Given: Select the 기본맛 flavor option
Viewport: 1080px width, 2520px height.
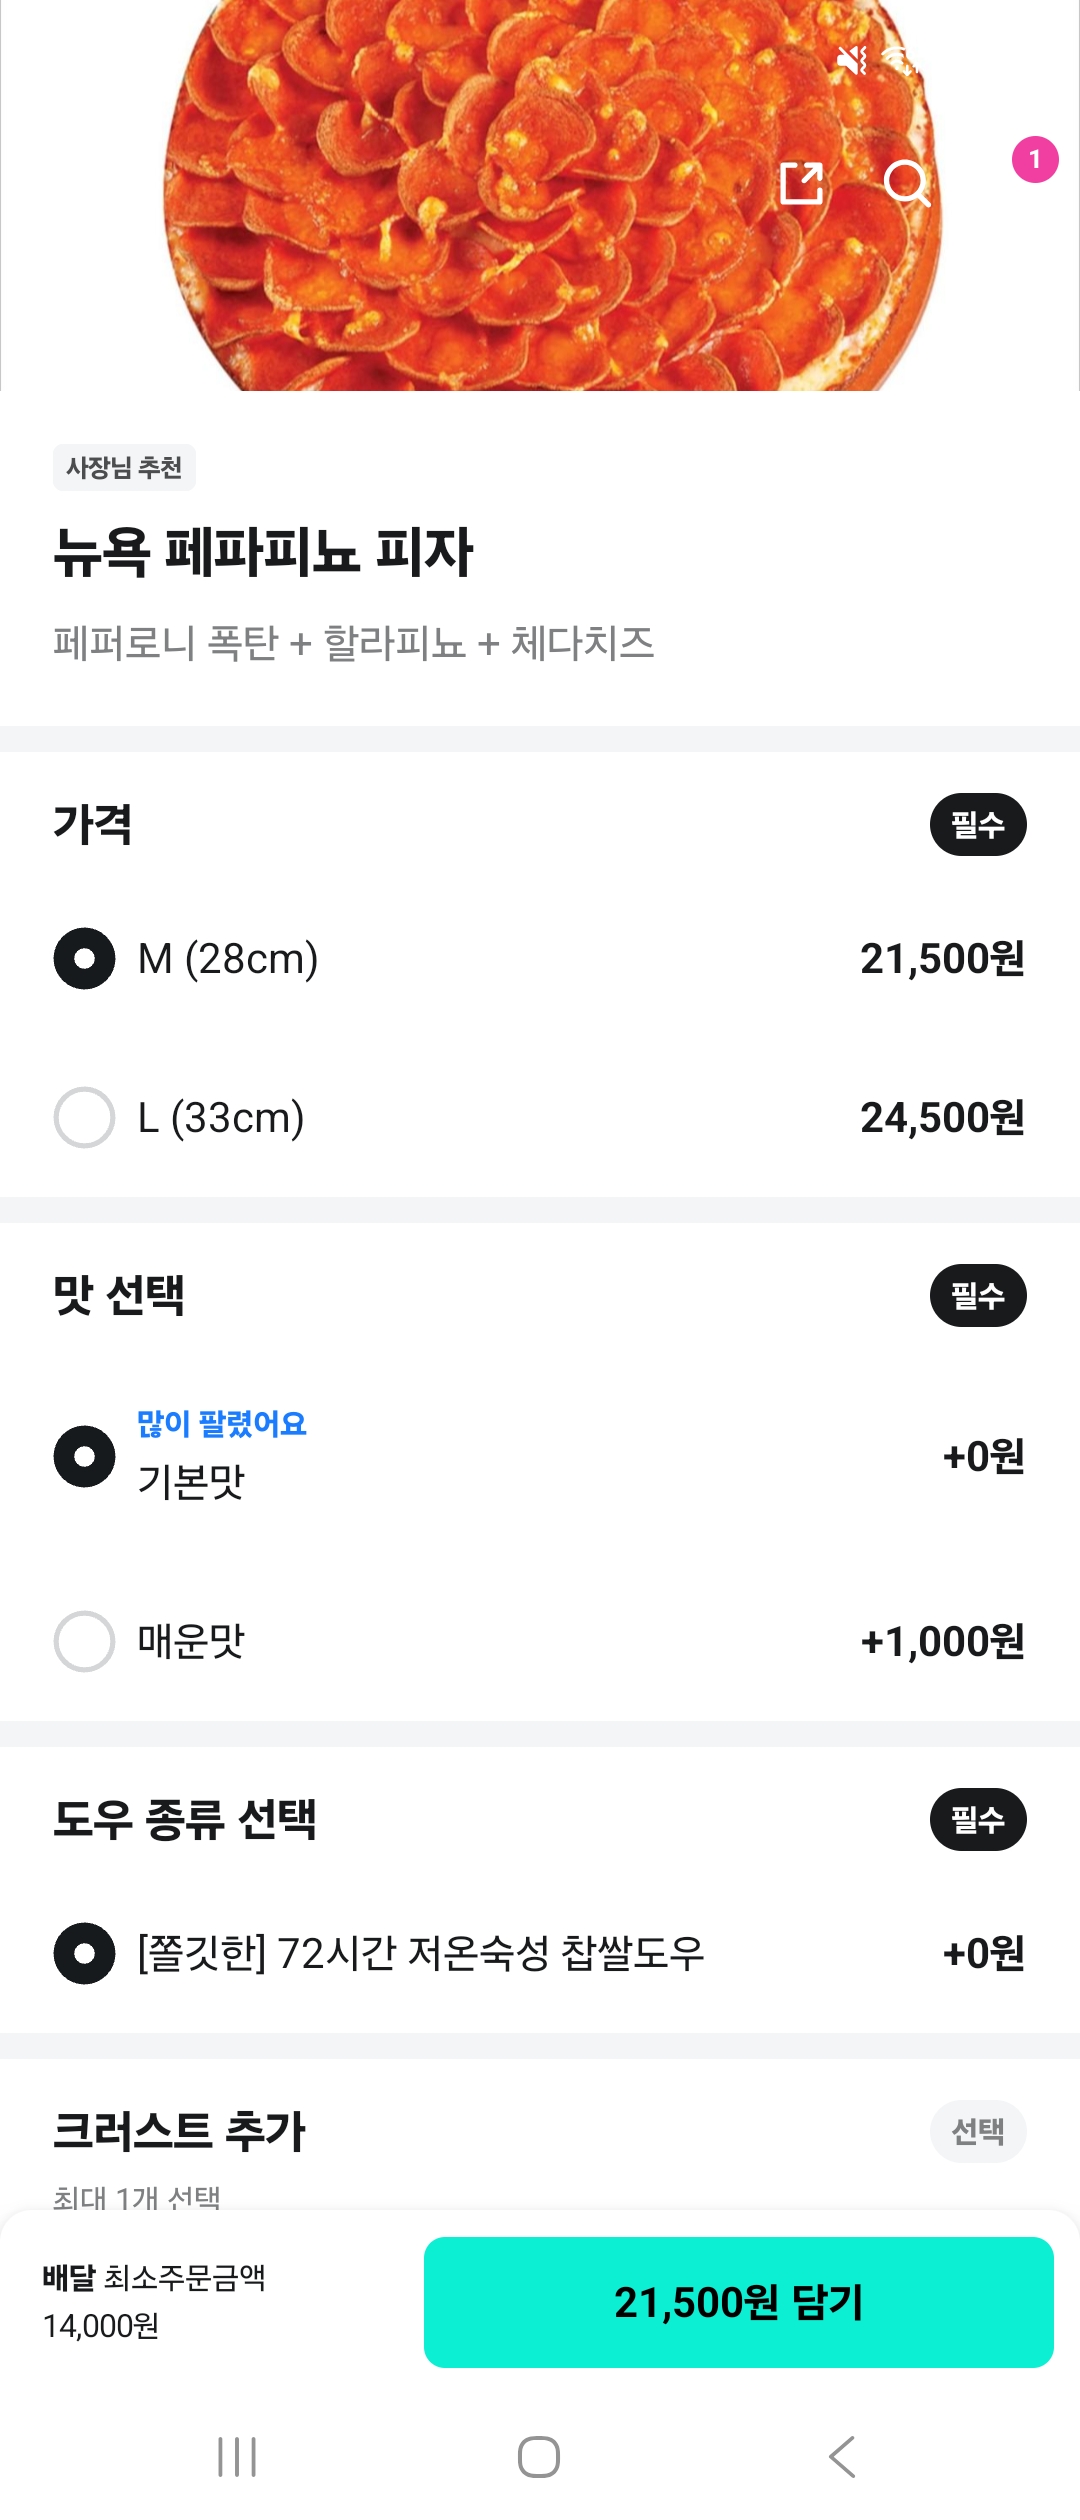Looking at the screenshot, I should (85, 1456).
